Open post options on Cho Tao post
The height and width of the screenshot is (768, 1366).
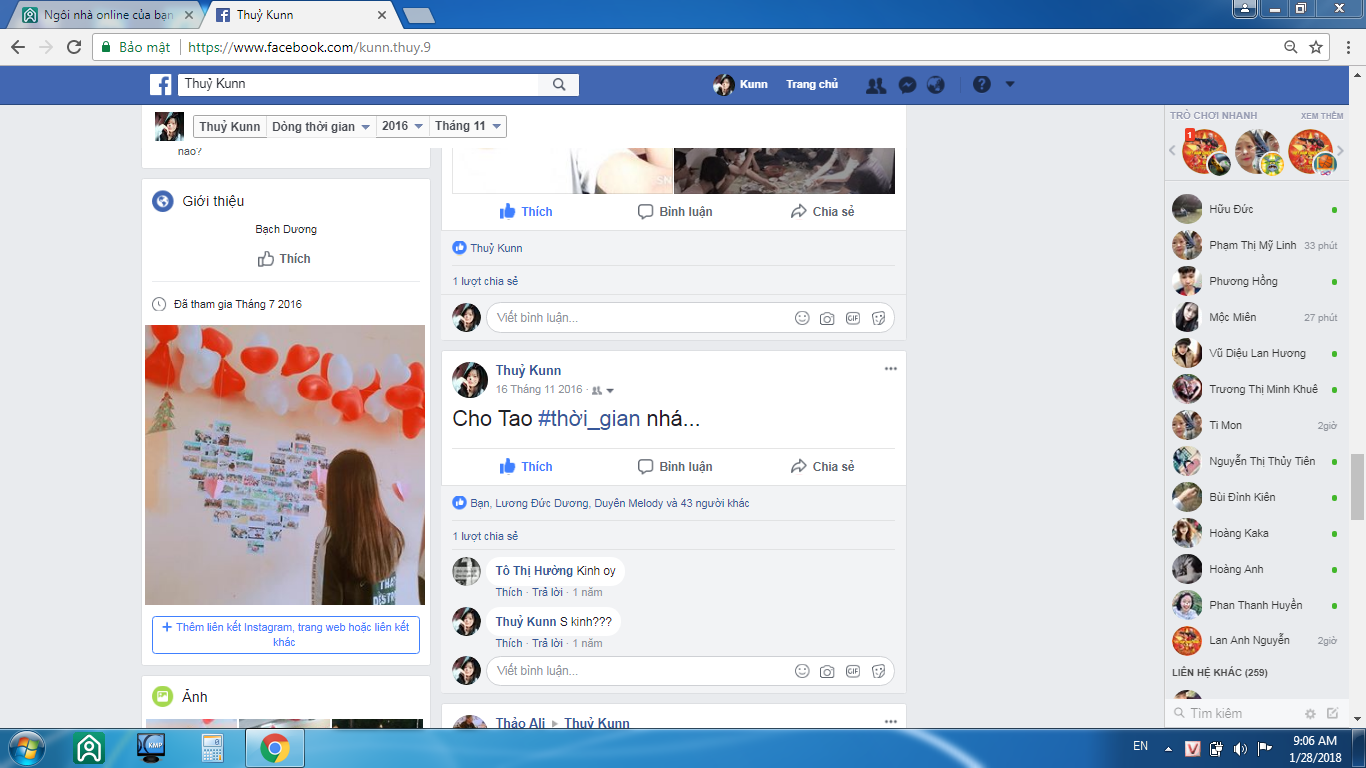click(890, 369)
